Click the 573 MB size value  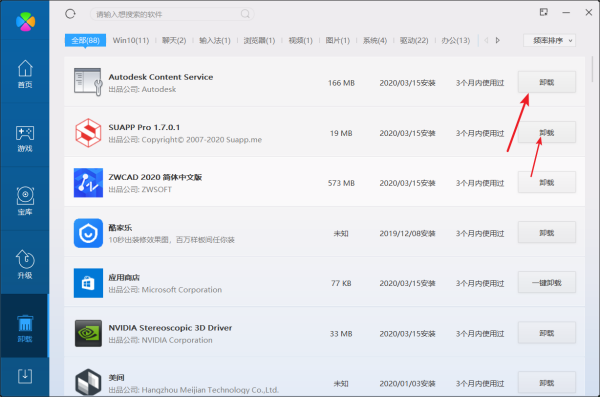pos(341,183)
